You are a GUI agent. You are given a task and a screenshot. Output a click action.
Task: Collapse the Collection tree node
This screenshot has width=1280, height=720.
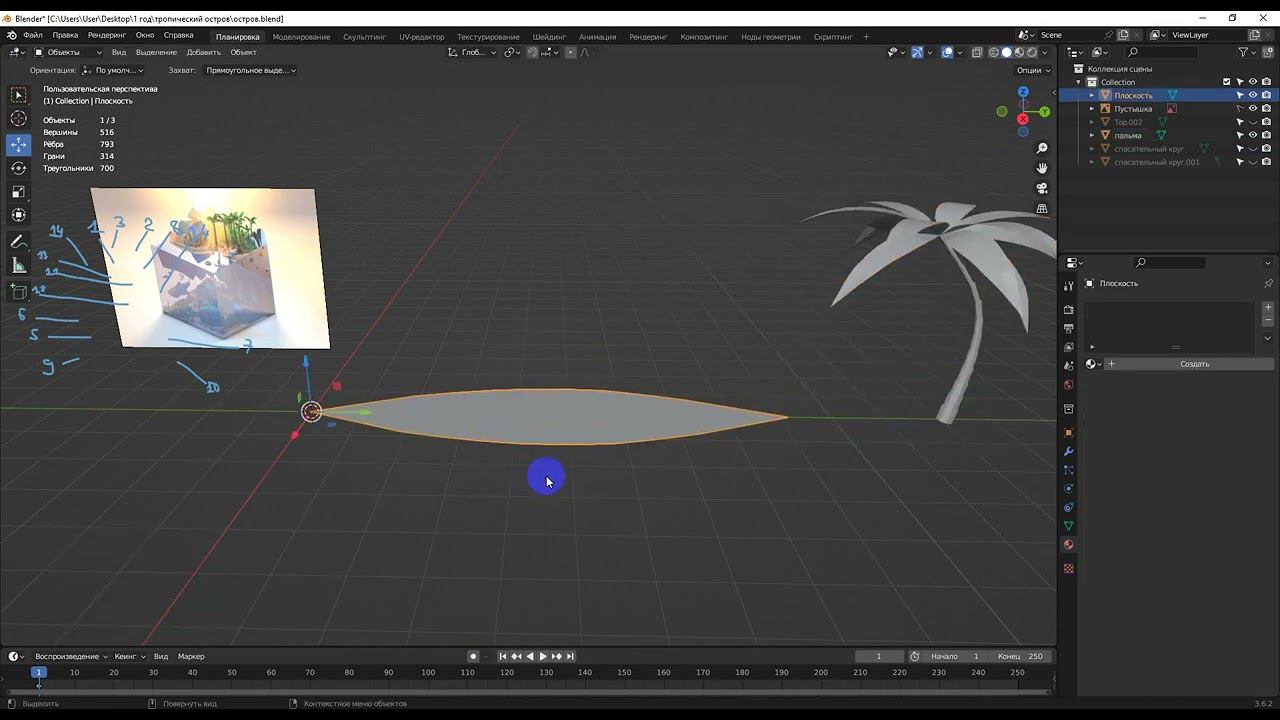point(1078,82)
